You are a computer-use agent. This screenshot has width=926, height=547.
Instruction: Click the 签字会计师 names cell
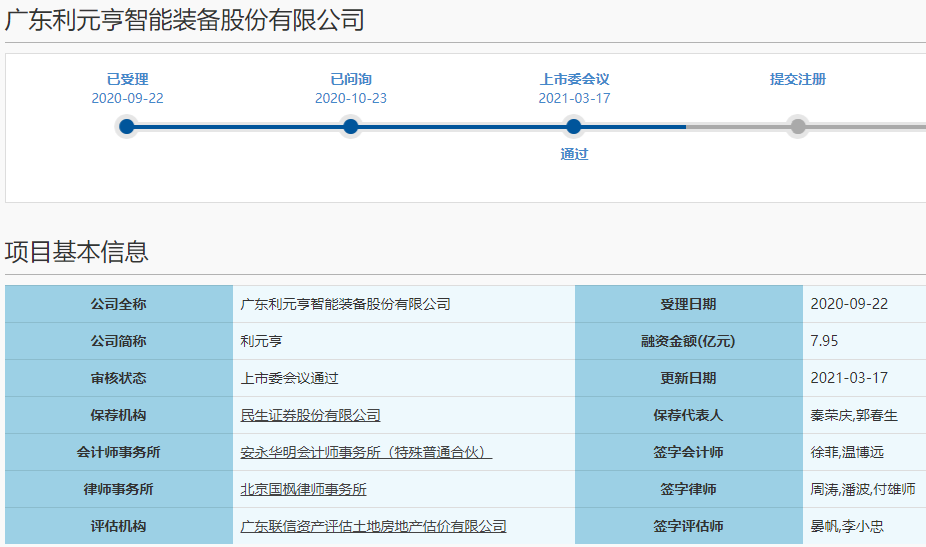[x=846, y=452]
